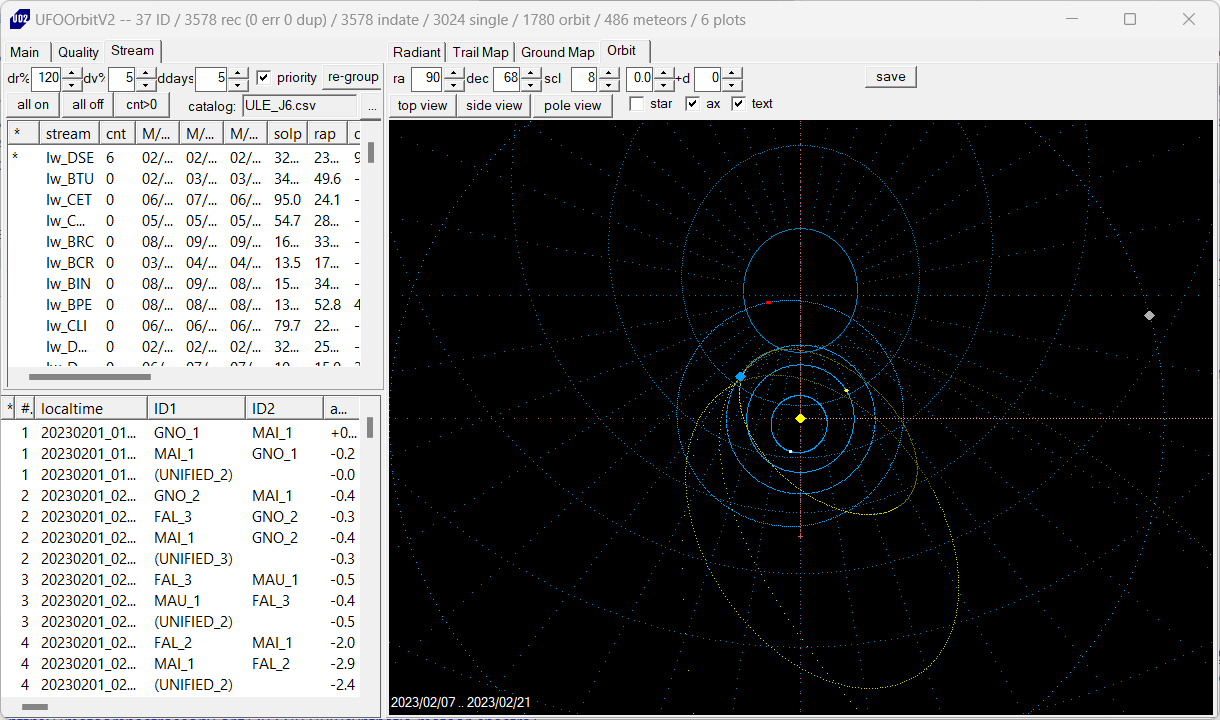Image resolution: width=1220 pixels, height=720 pixels.
Task: Increase the ra value with the up arrow
Action: pos(454,72)
